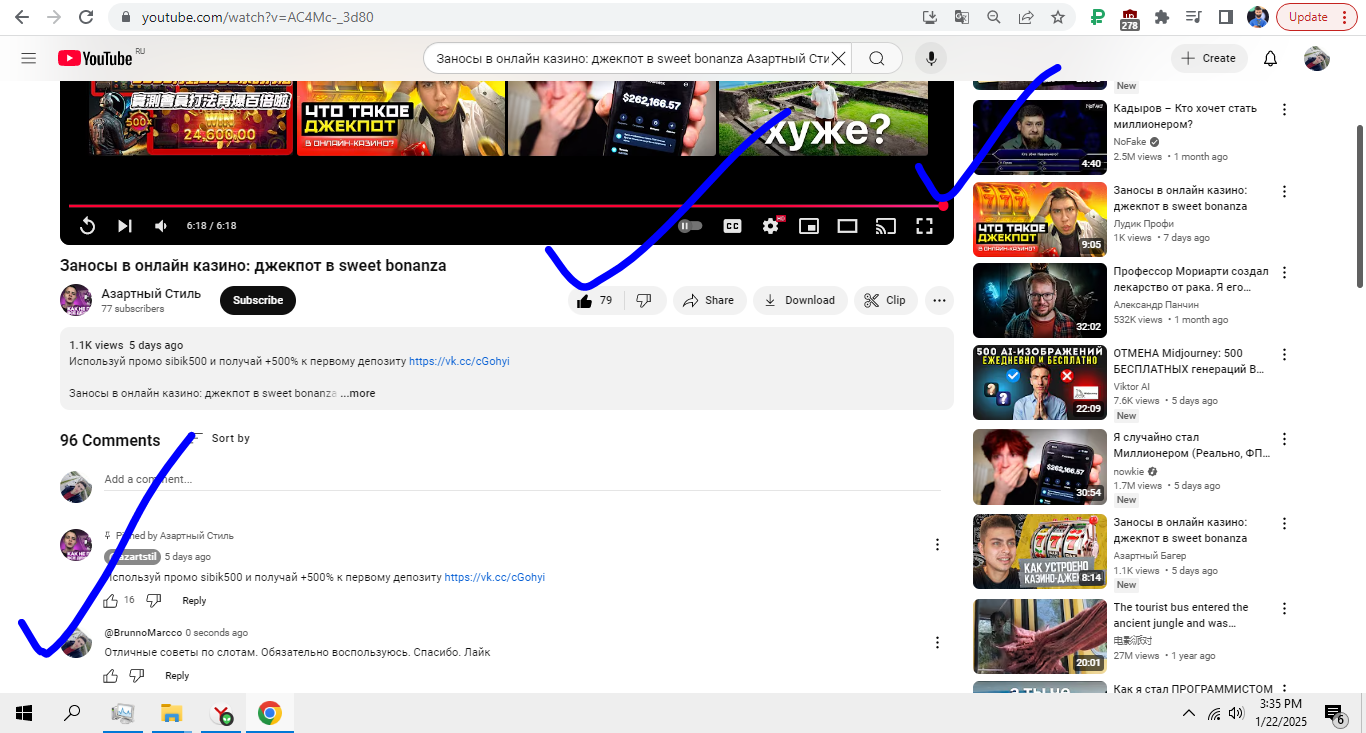Enter full screen mode
The width and height of the screenshot is (1366, 733).
[925, 226]
